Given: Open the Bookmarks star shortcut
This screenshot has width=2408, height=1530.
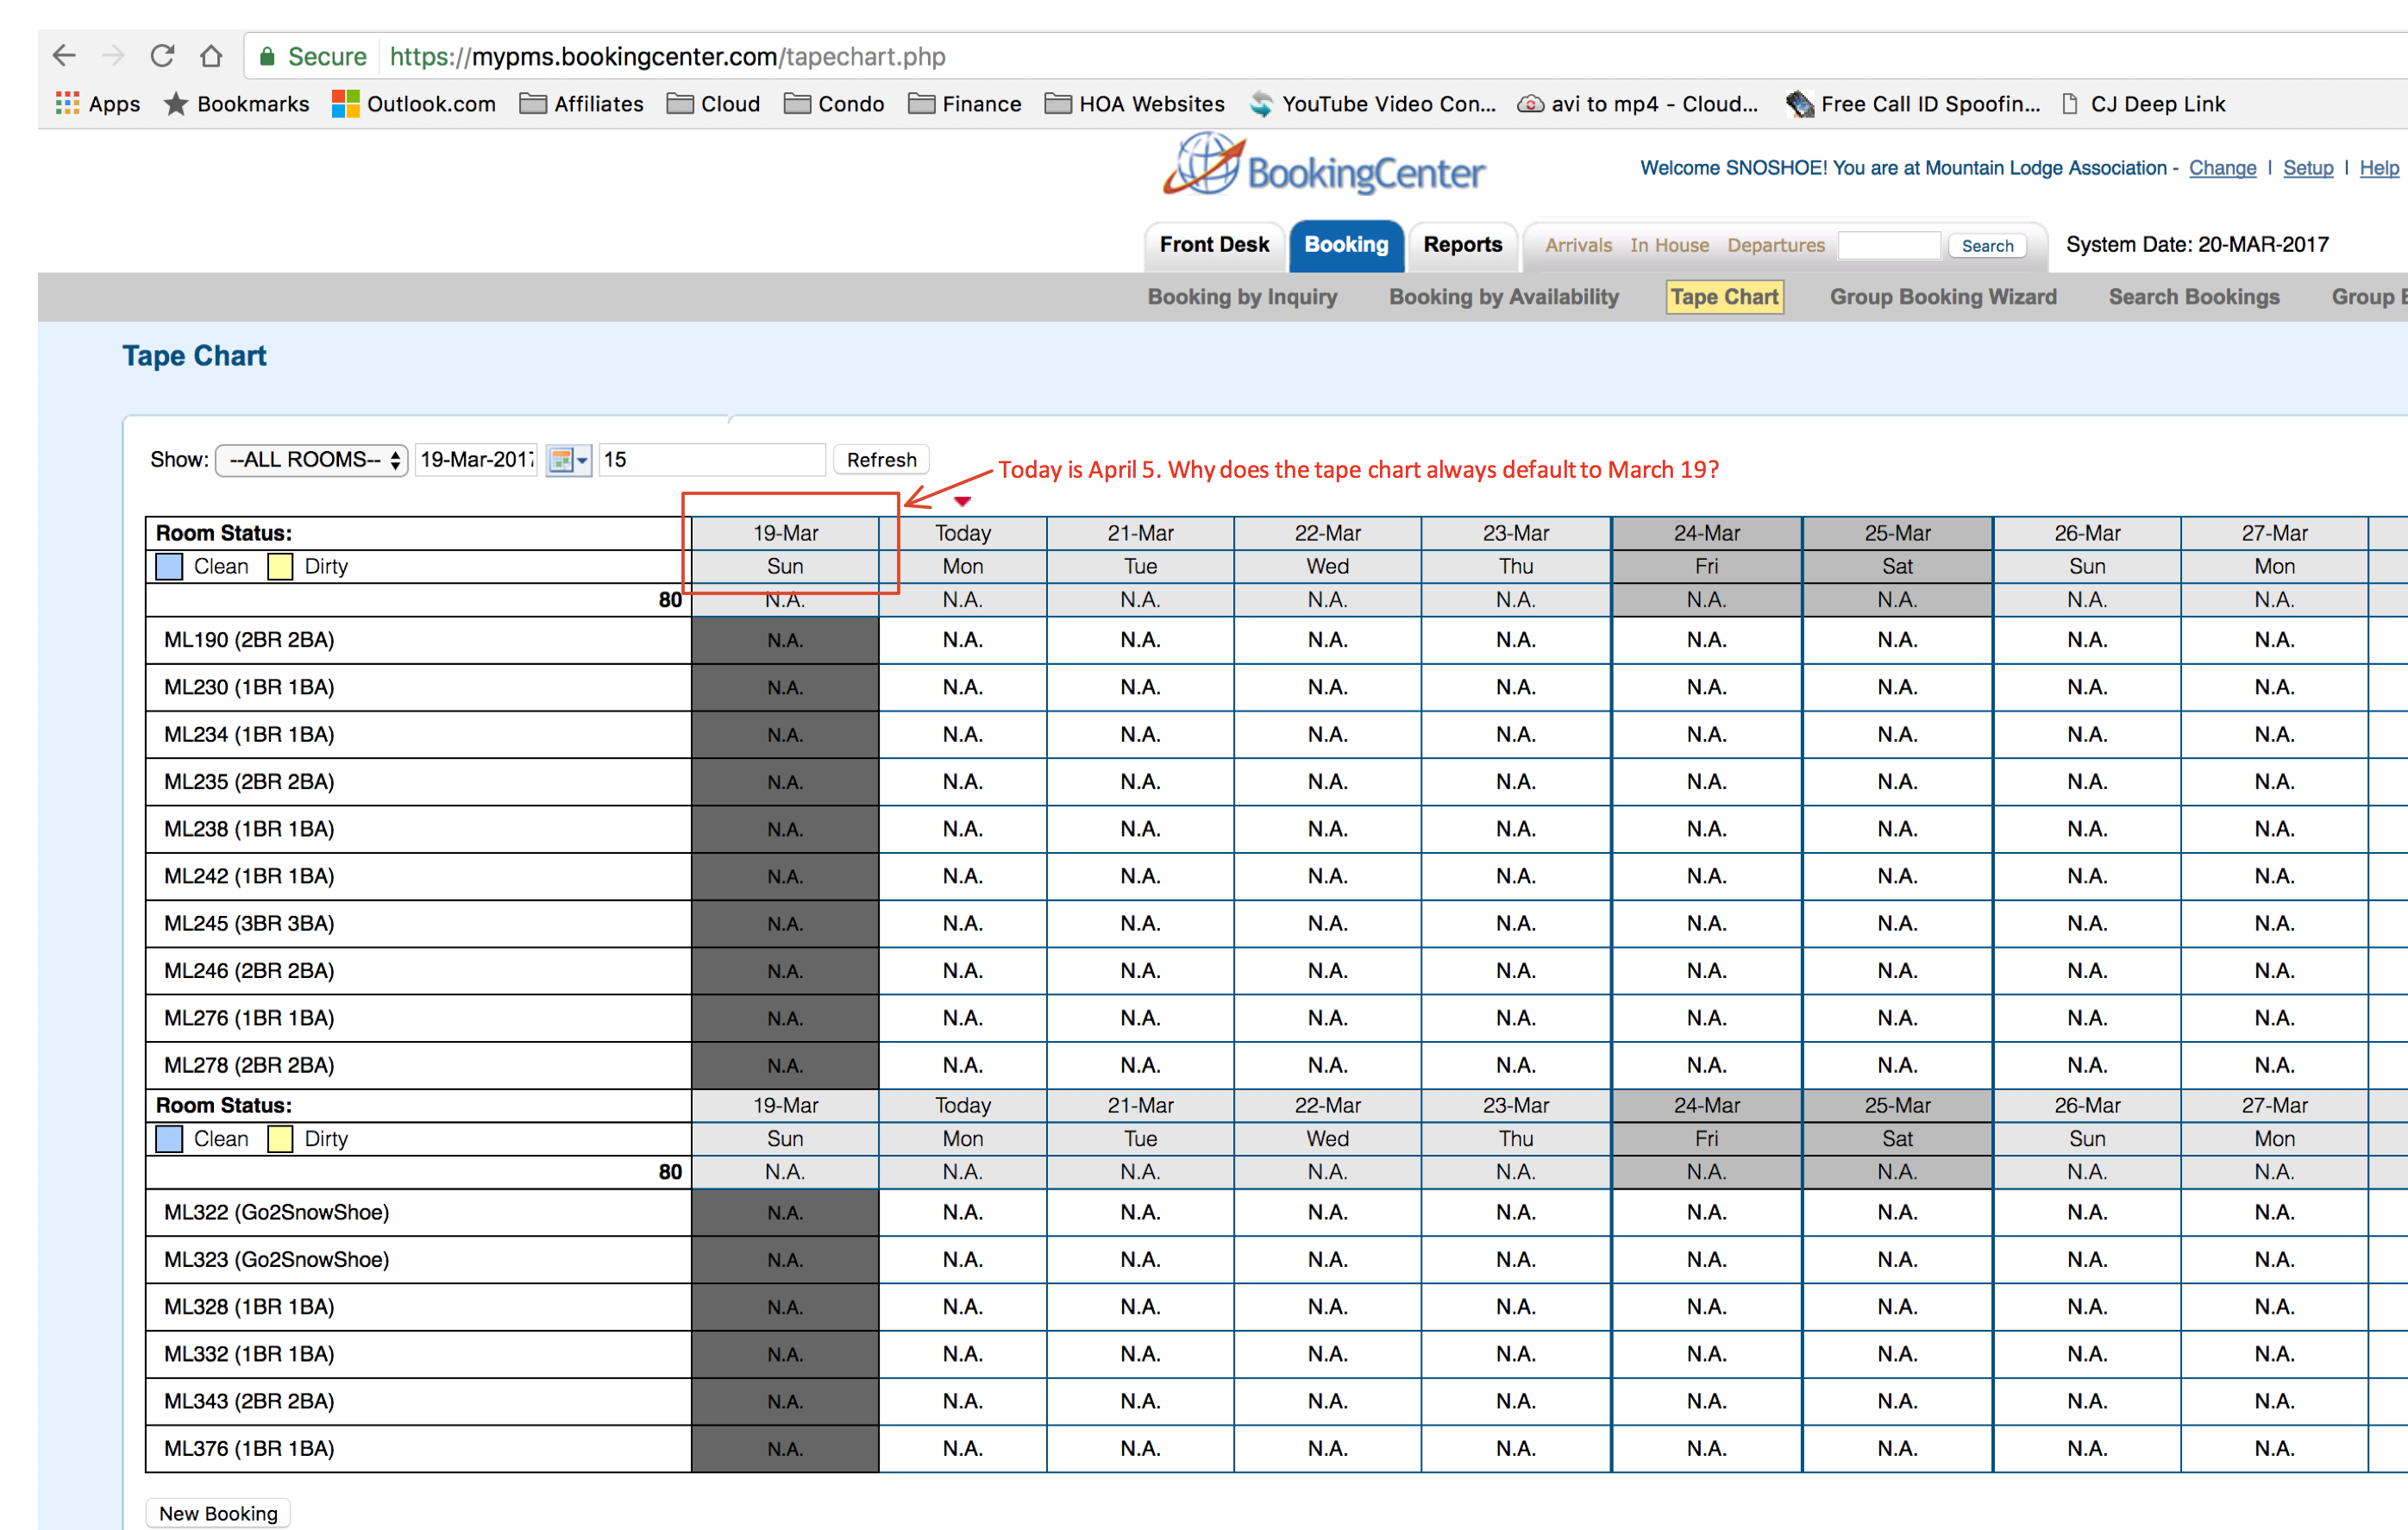Looking at the screenshot, I should tap(237, 104).
